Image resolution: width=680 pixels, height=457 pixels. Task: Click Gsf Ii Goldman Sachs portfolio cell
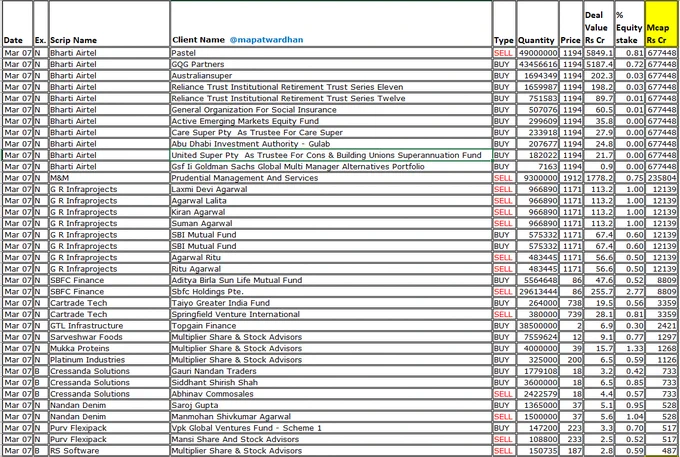[x=331, y=166]
